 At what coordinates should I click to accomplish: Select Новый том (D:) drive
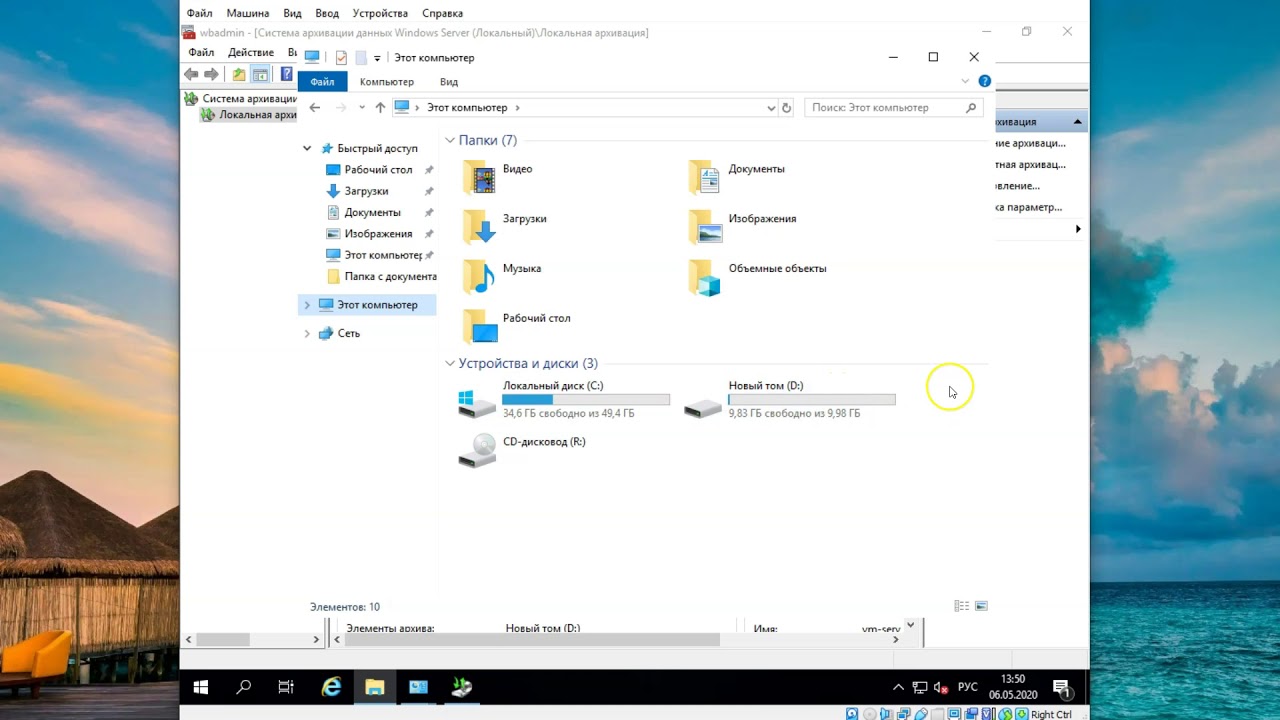click(789, 399)
